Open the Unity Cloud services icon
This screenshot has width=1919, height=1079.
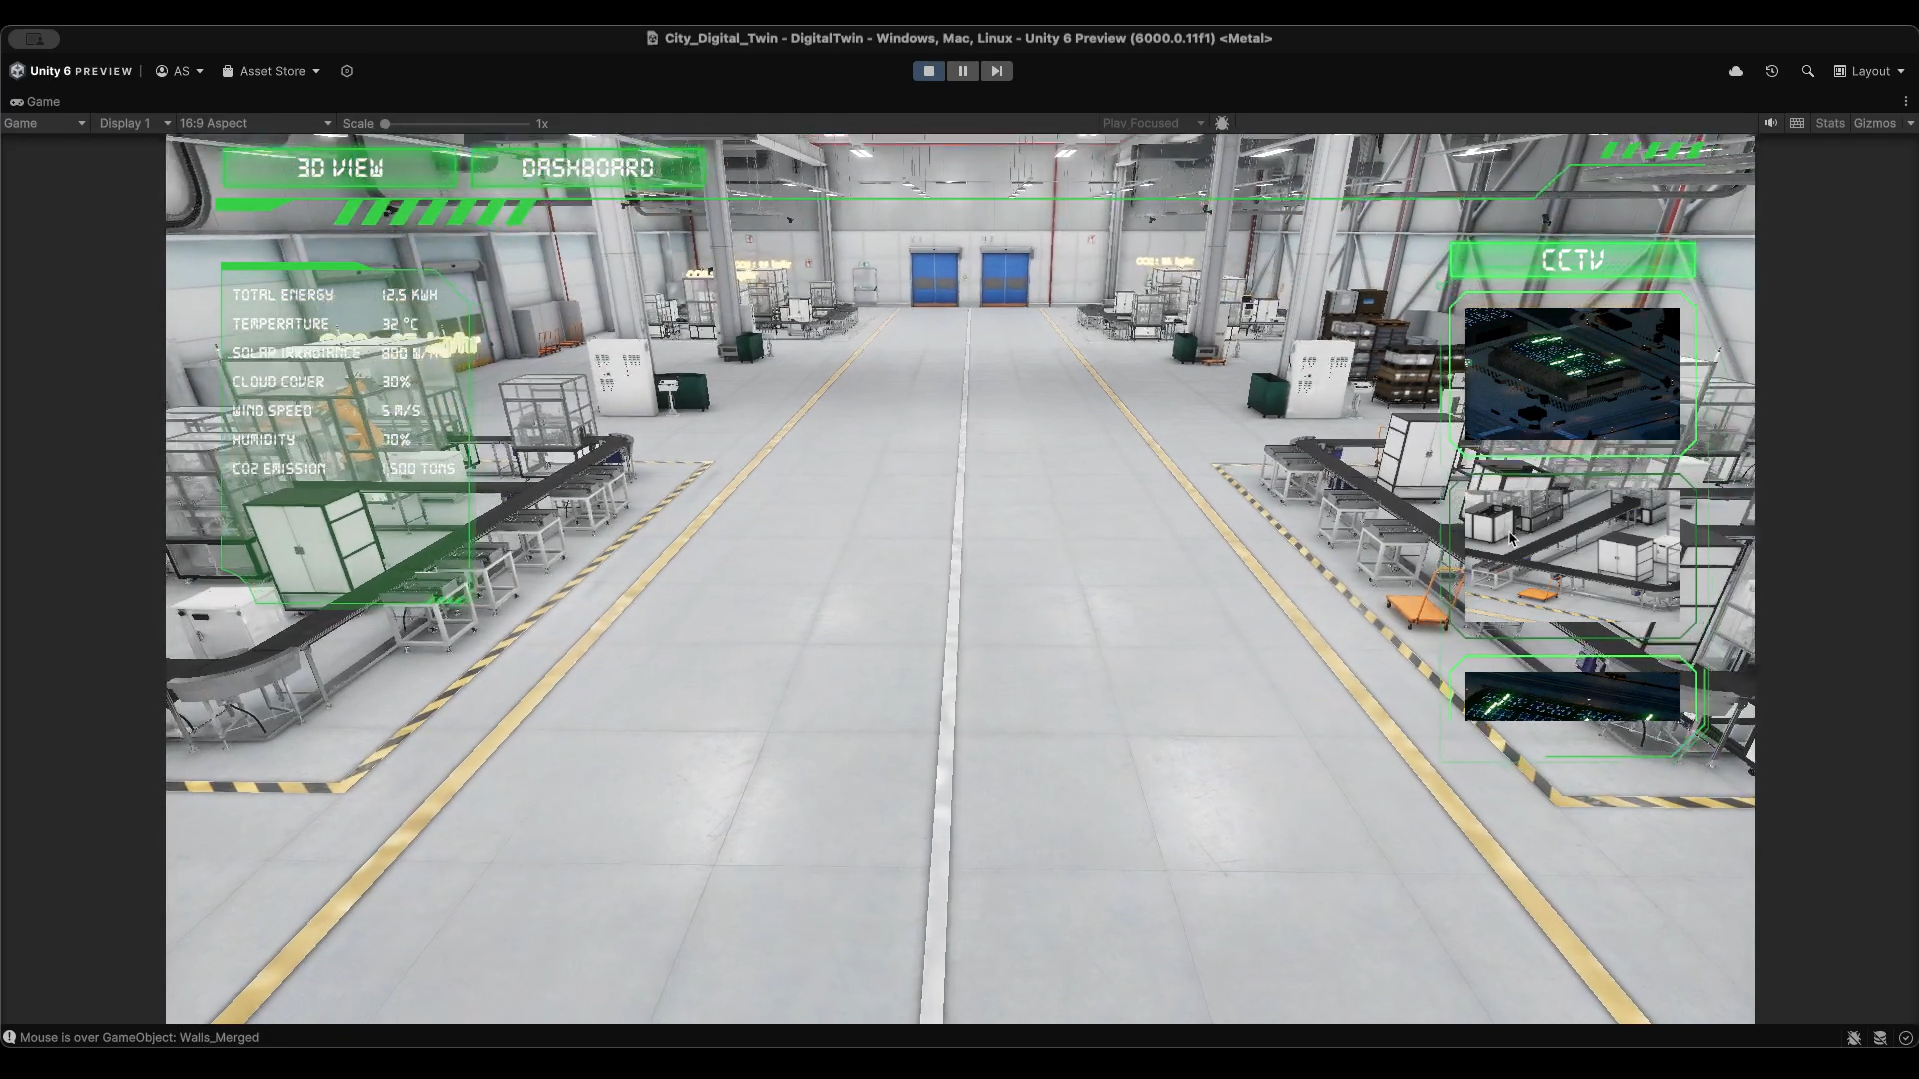point(1736,71)
